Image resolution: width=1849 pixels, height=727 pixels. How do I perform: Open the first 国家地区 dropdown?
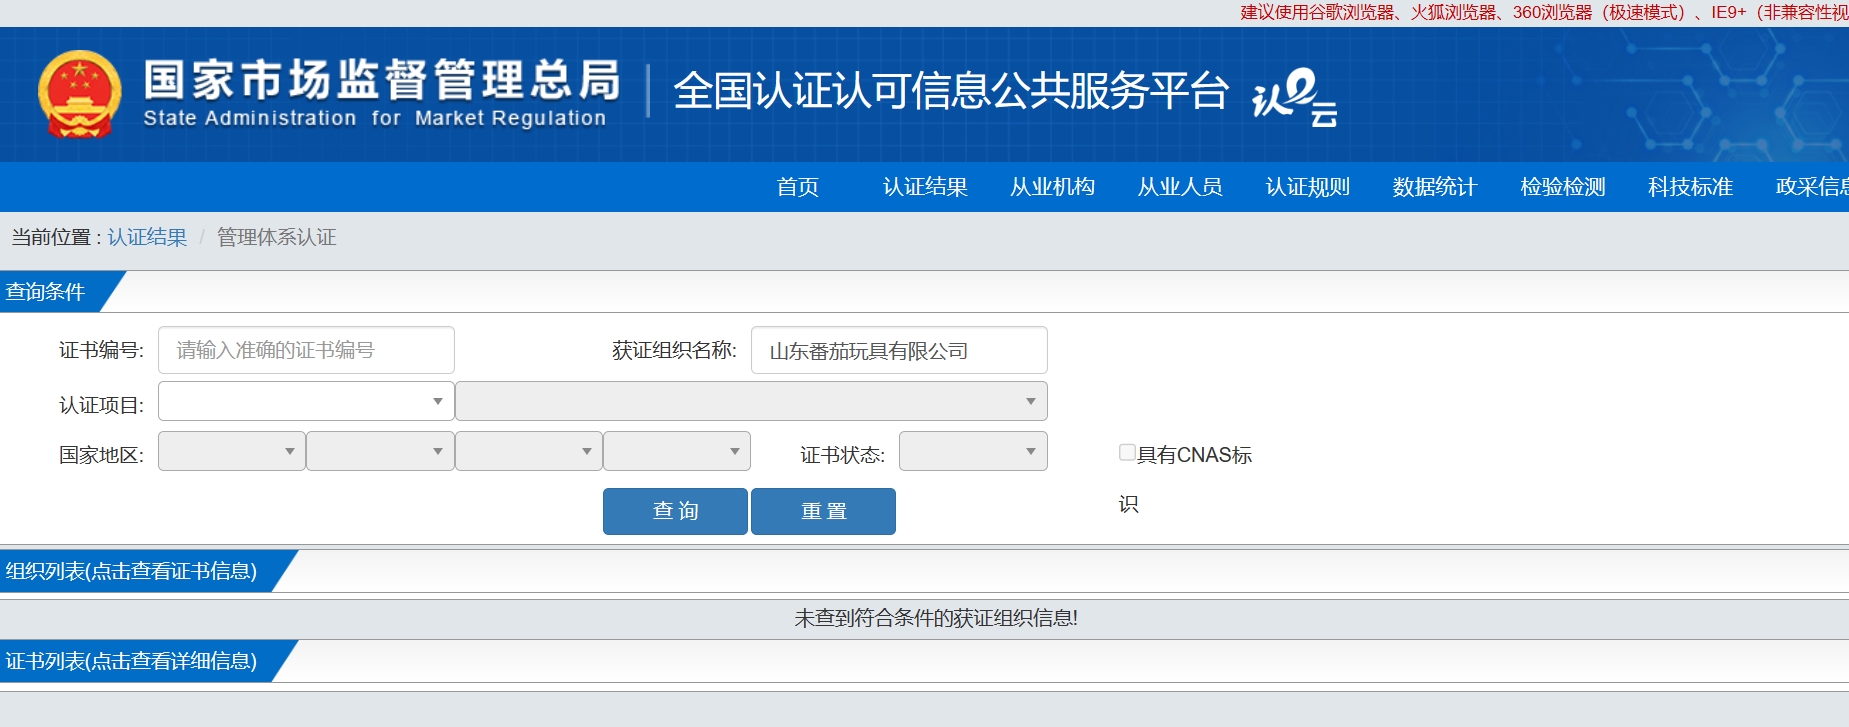click(x=232, y=451)
